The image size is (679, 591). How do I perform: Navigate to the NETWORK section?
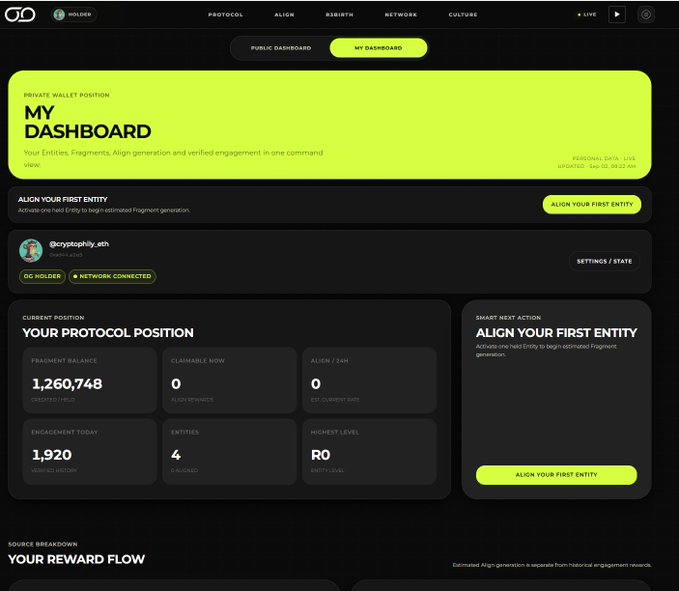[x=401, y=15]
